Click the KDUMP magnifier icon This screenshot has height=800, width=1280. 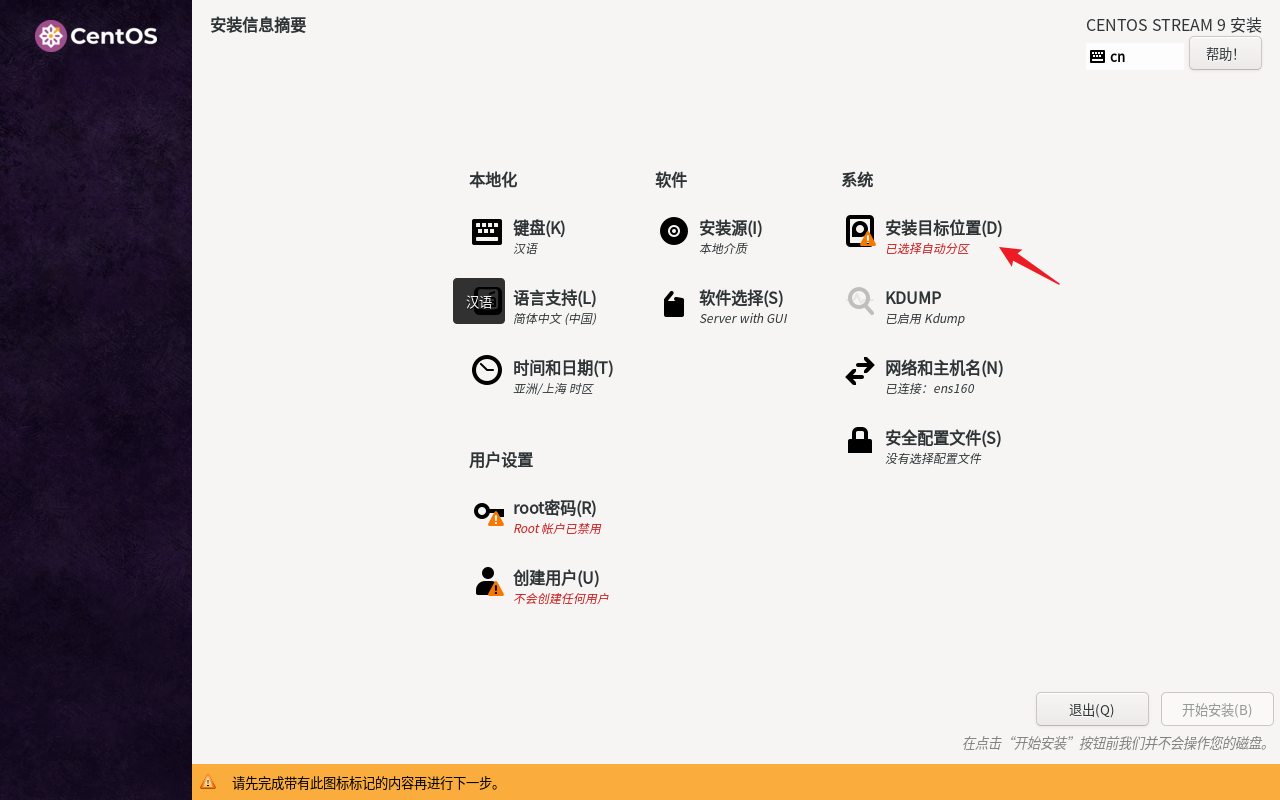[860, 300]
